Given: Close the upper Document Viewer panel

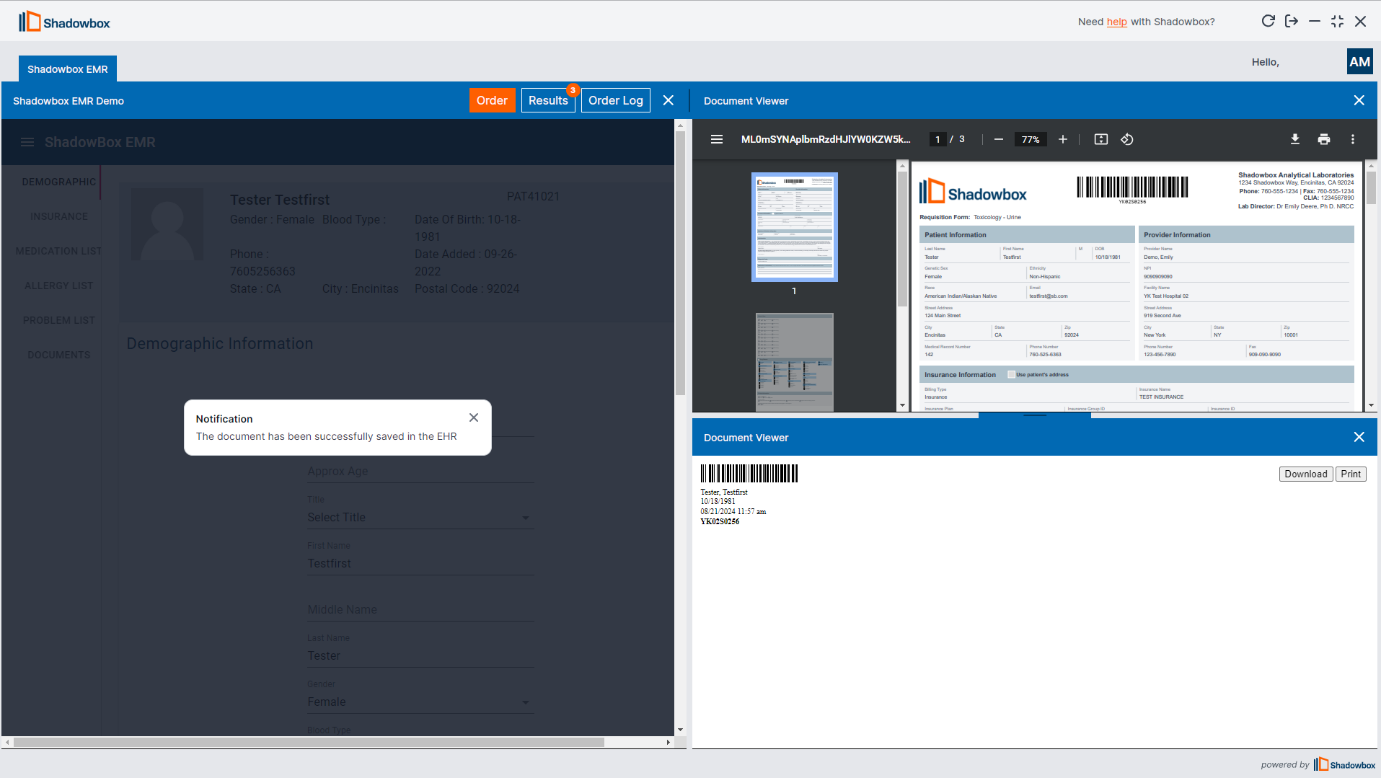Looking at the screenshot, I should point(1359,100).
